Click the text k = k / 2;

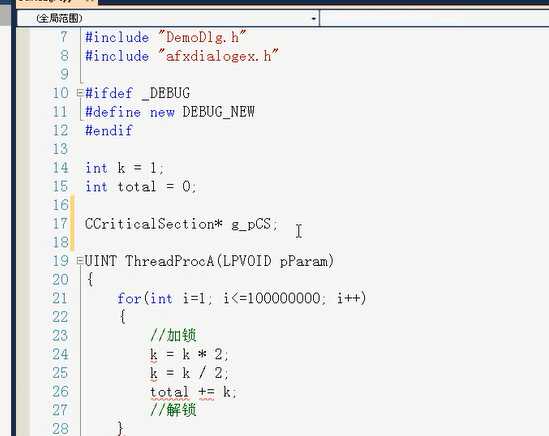pyautogui.click(x=189, y=373)
